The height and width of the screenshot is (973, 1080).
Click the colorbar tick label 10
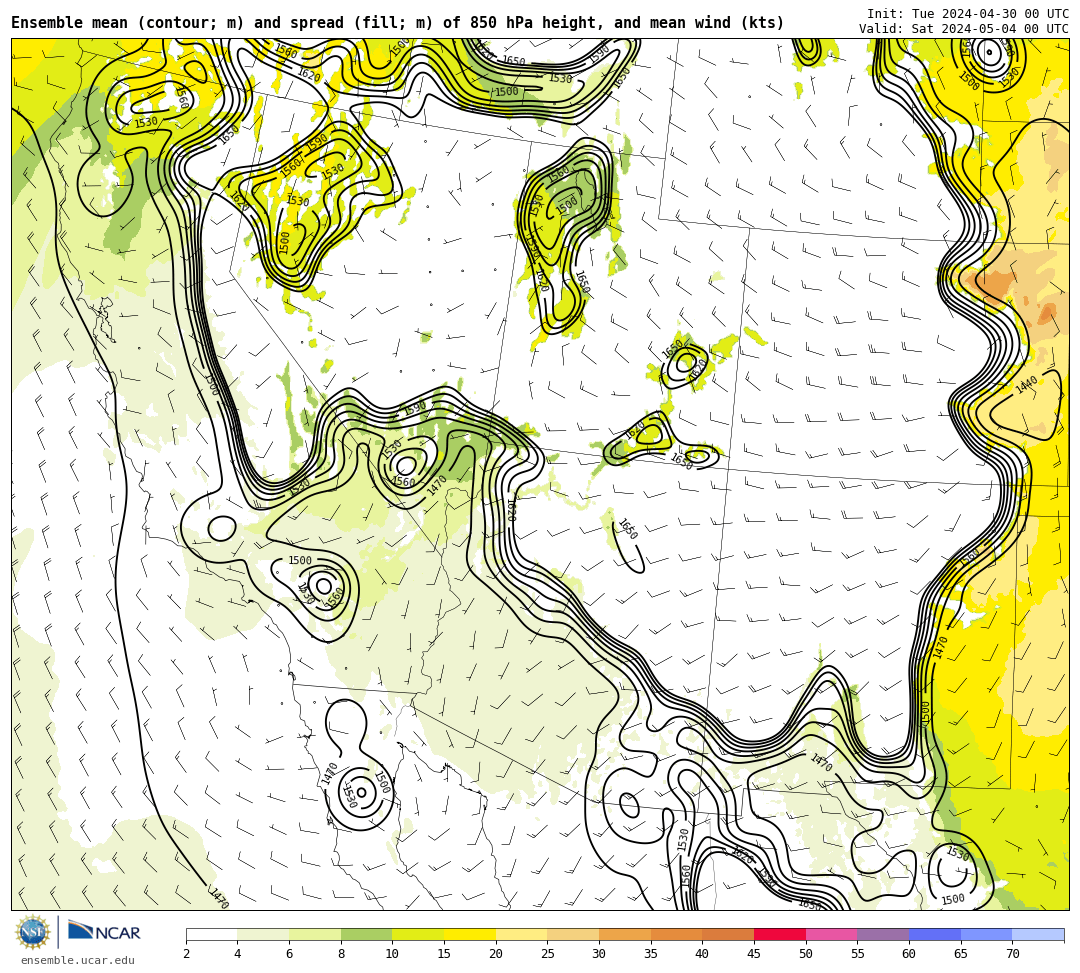[393, 954]
